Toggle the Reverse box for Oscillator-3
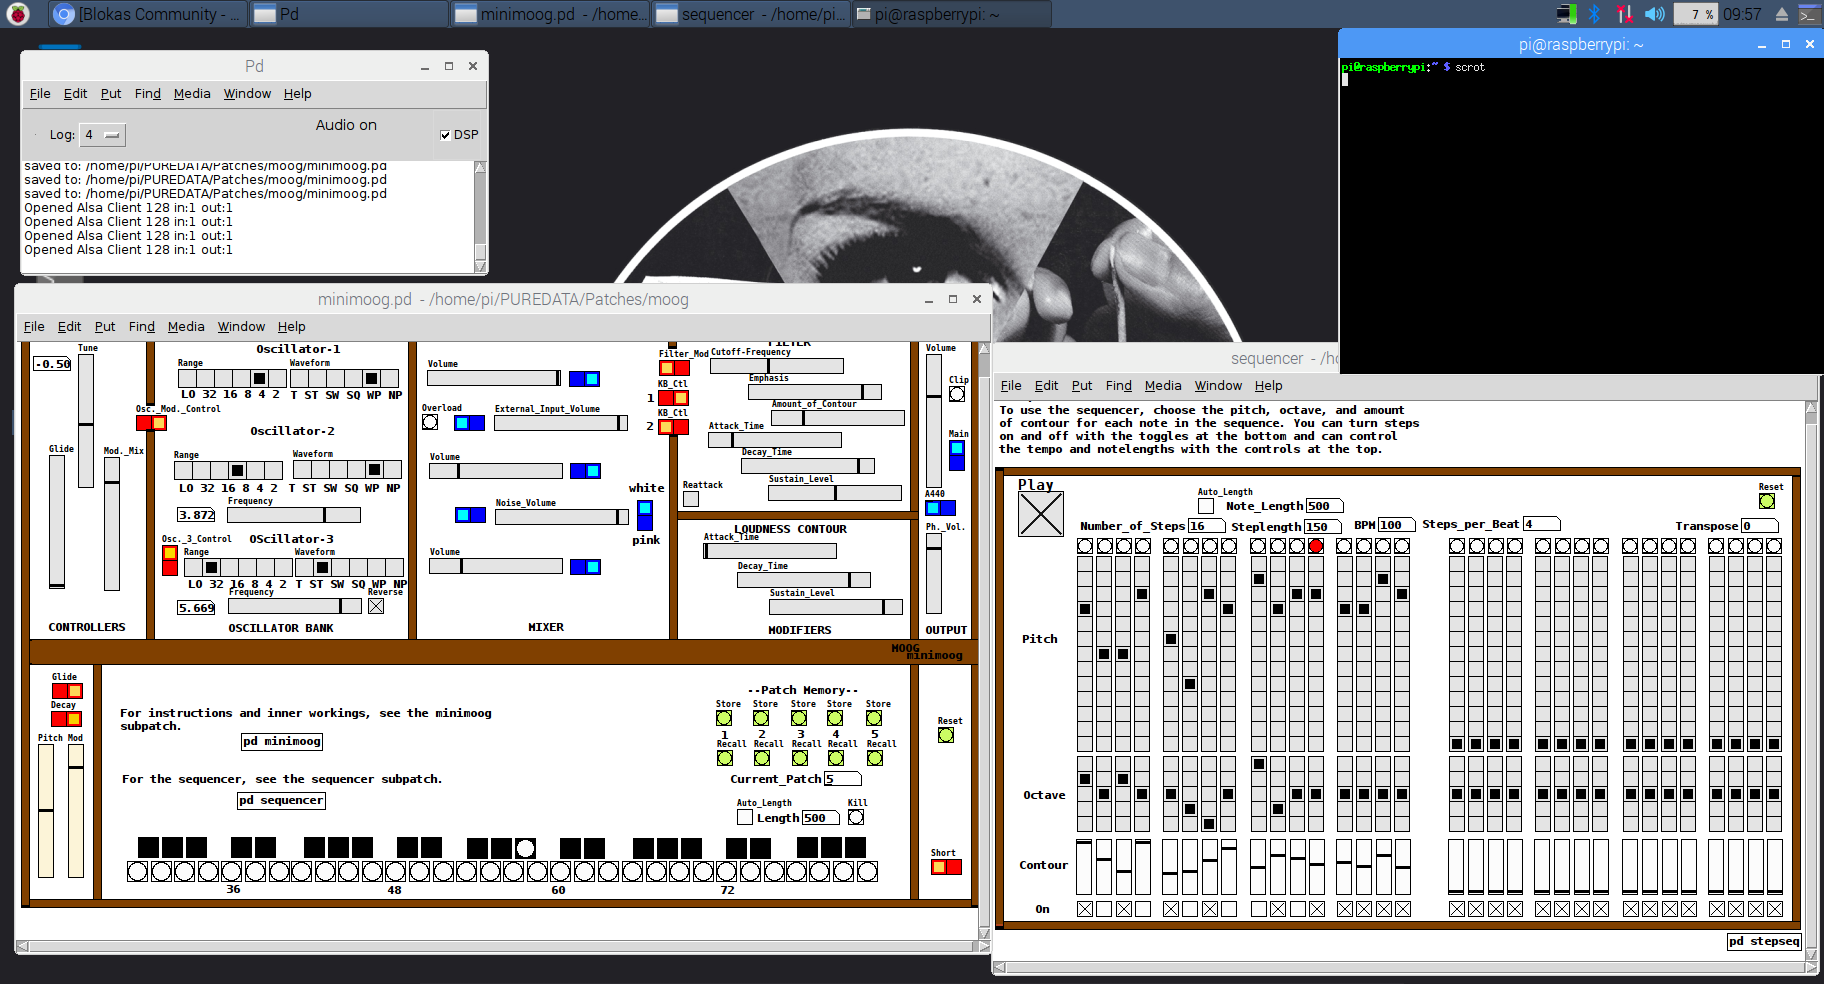Image resolution: width=1824 pixels, height=984 pixels. [376, 606]
